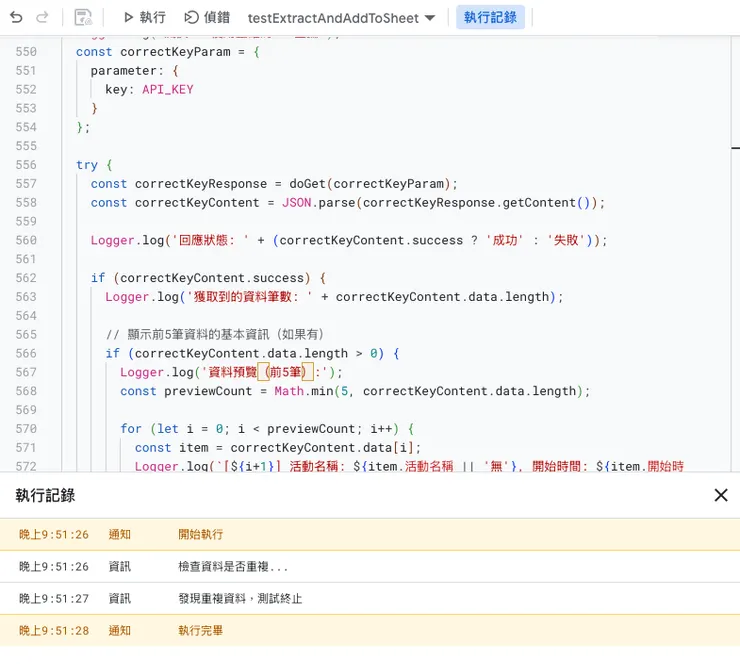Click timestamp 晚上9:51:27 in log
Viewport: 740px width, 664px height.
[54, 598]
